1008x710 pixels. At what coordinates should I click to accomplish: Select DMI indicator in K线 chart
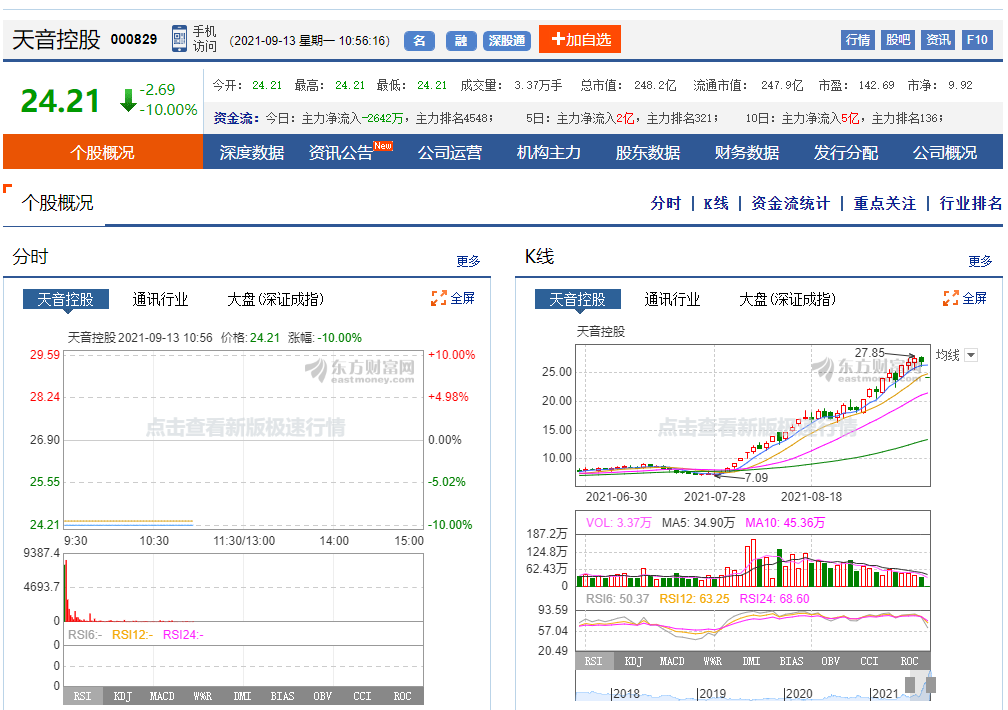click(x=751, y=661)
